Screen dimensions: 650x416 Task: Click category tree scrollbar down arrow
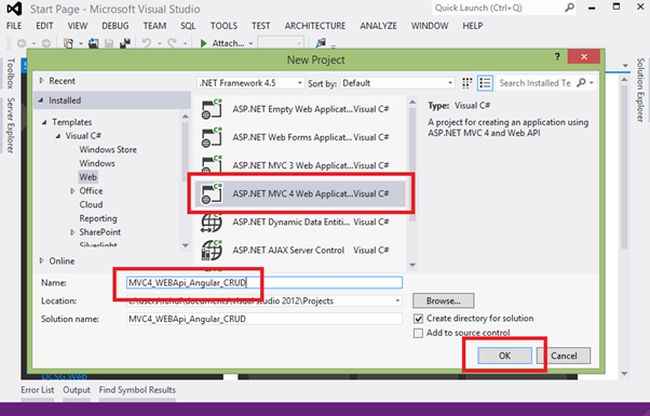[x=185, y=245]
